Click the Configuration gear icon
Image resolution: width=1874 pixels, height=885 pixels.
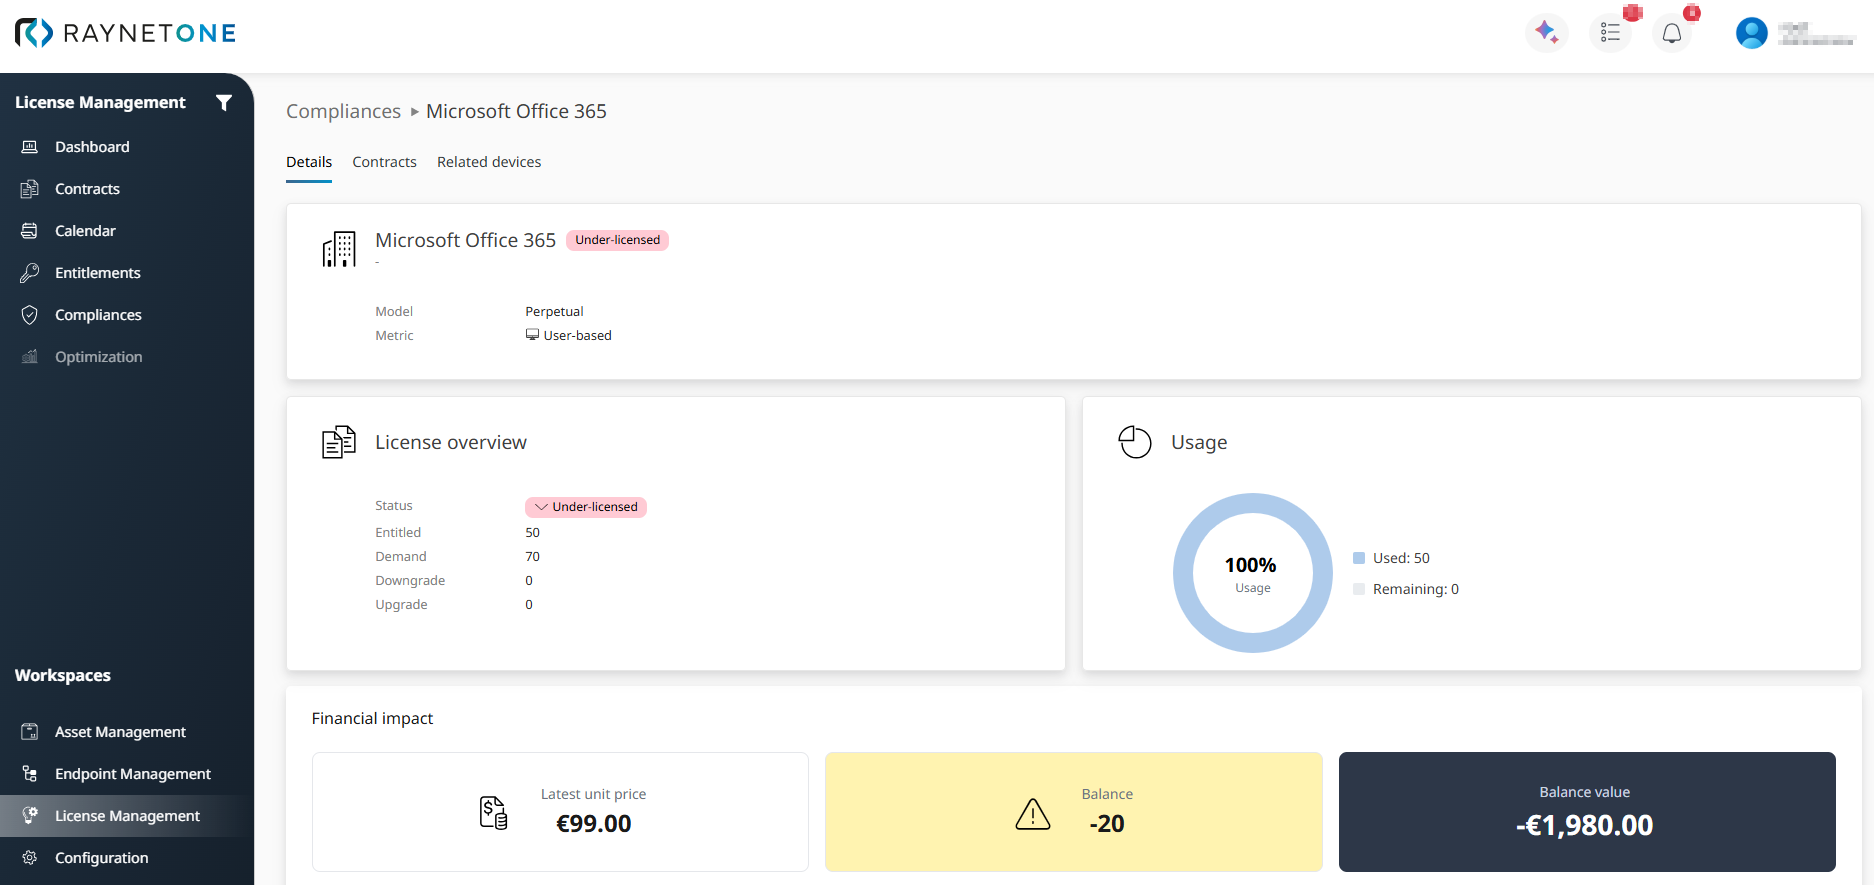click(x=30, y=858)
